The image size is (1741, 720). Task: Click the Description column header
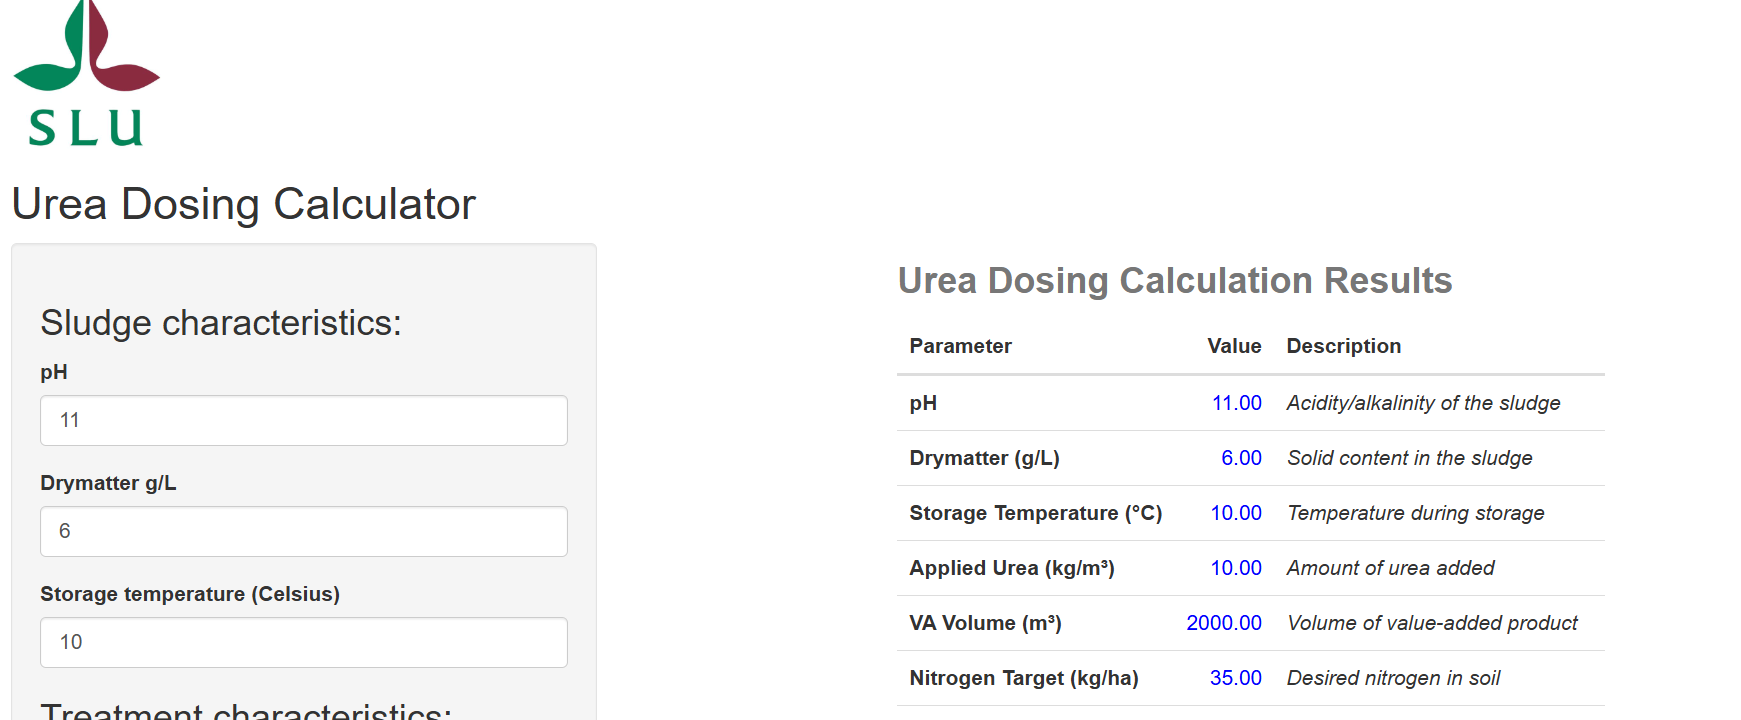[1343, 346]
